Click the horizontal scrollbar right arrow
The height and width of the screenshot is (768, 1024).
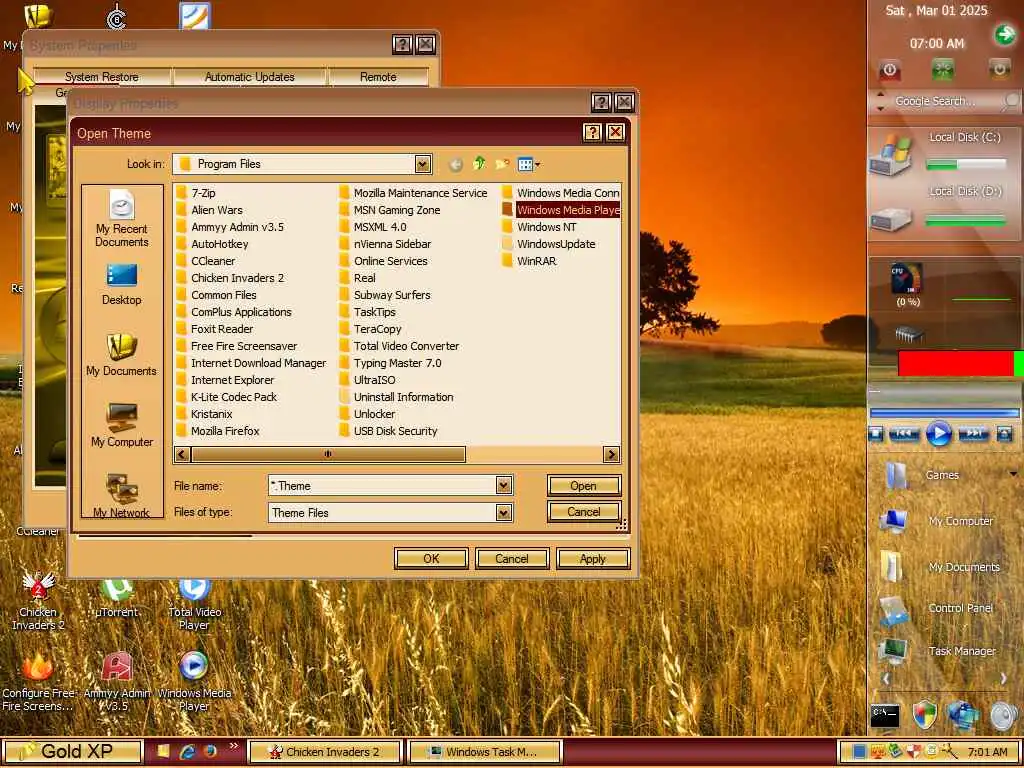tap(611, 454)
